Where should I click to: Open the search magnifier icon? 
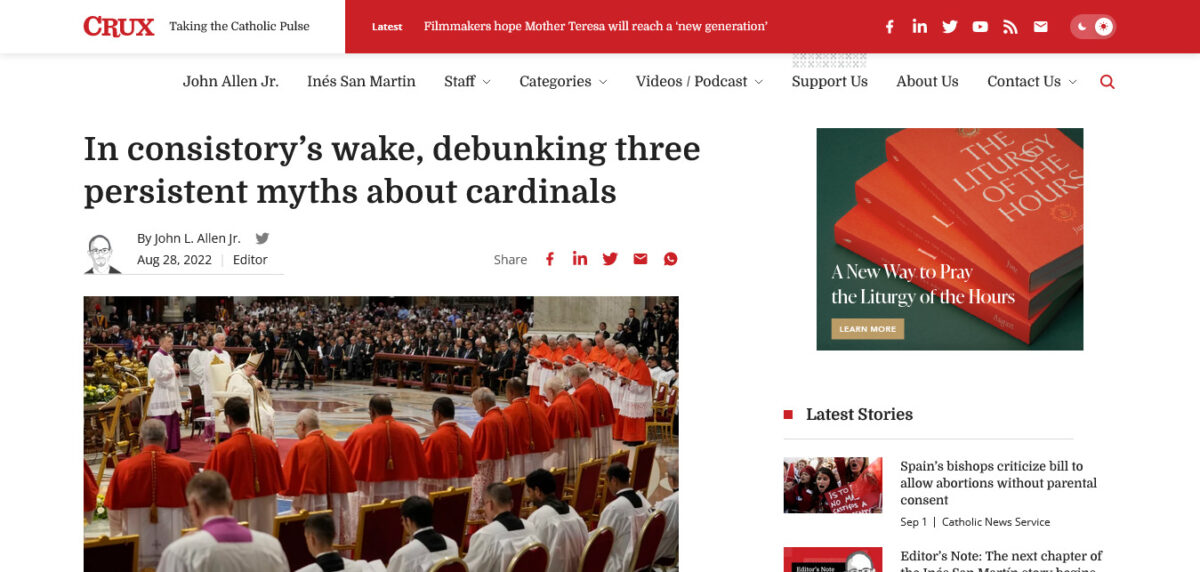[x=1107, y=82]
